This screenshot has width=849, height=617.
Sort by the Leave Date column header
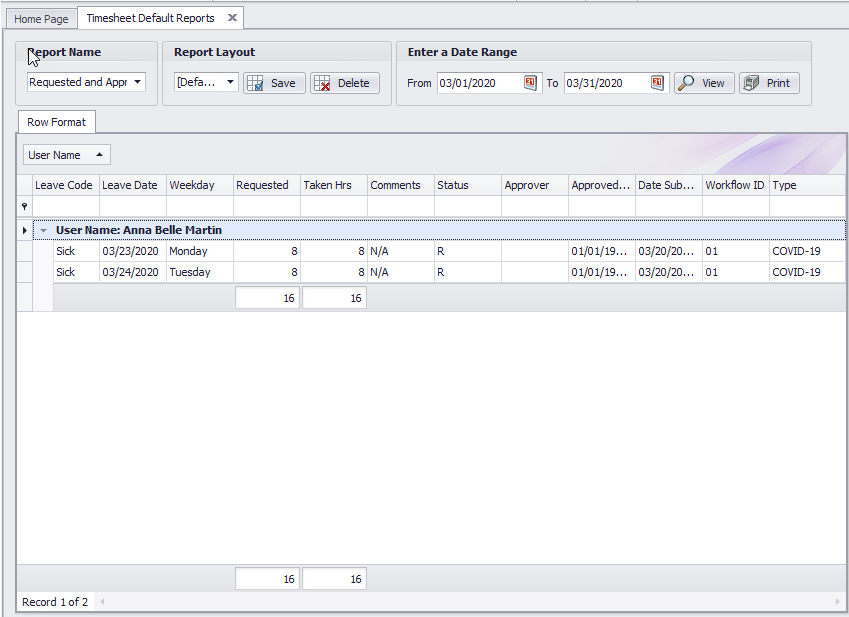point(130,185)
